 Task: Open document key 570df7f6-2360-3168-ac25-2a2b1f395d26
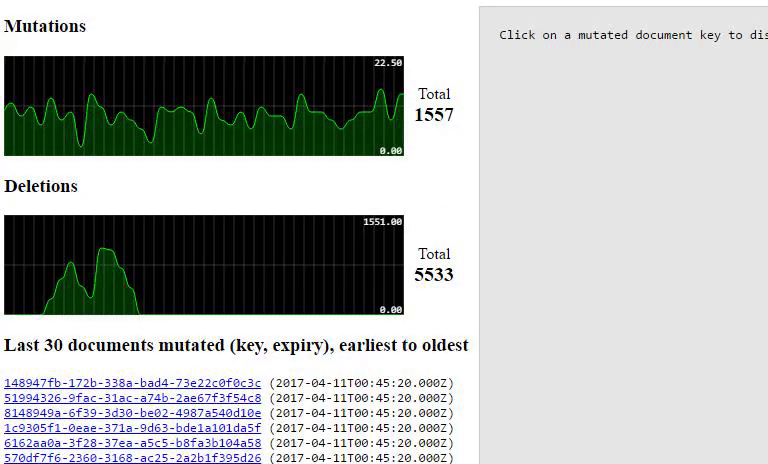[133, 458]
